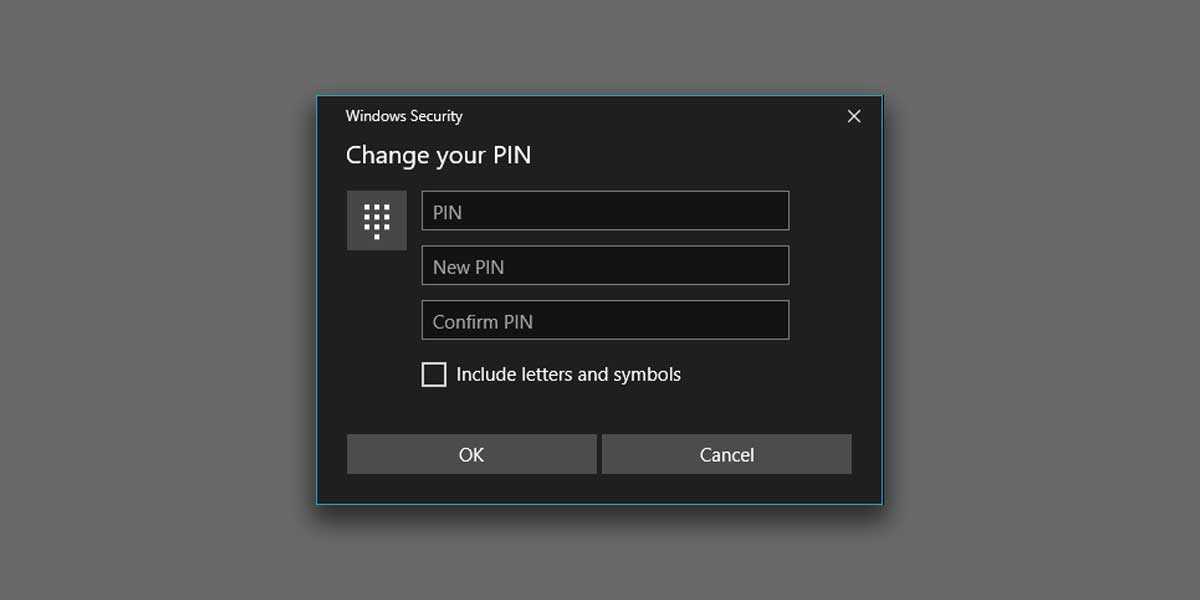This screenshot has width=1200, height=600.
Task: Select the Confirm PIN field
Action: pos(605,321)
